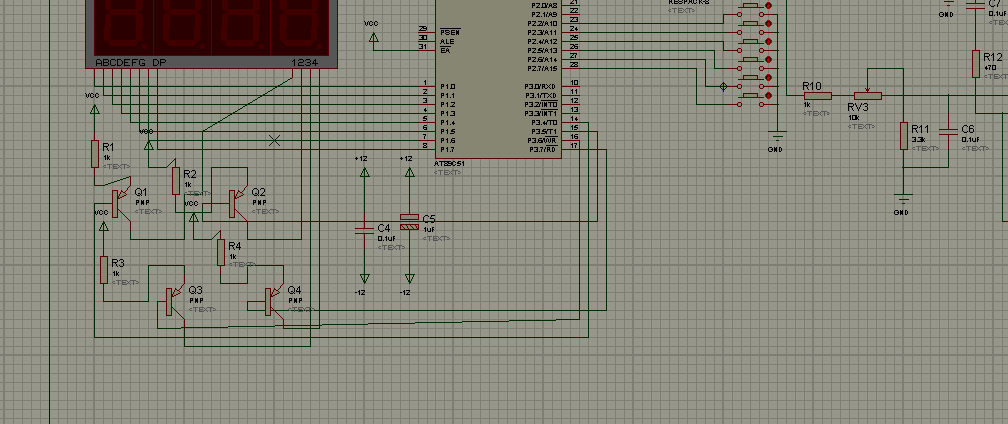
Task: Click pin number '31' on the chip
Action: tap(422, 46)
